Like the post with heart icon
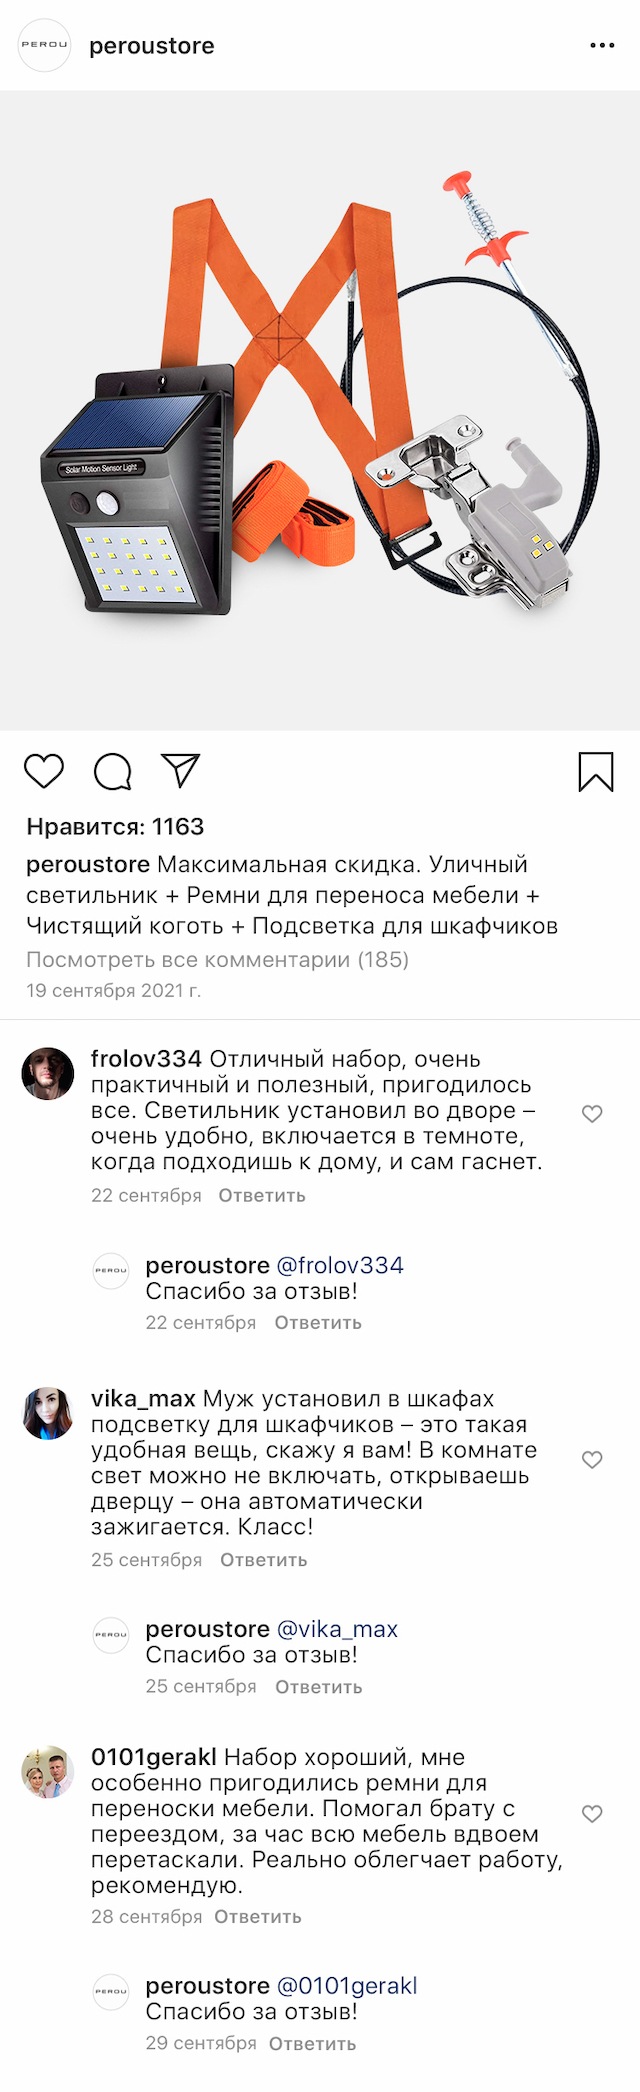The width and height of the screenshot is (640, 2092). (x=44, y=772)
